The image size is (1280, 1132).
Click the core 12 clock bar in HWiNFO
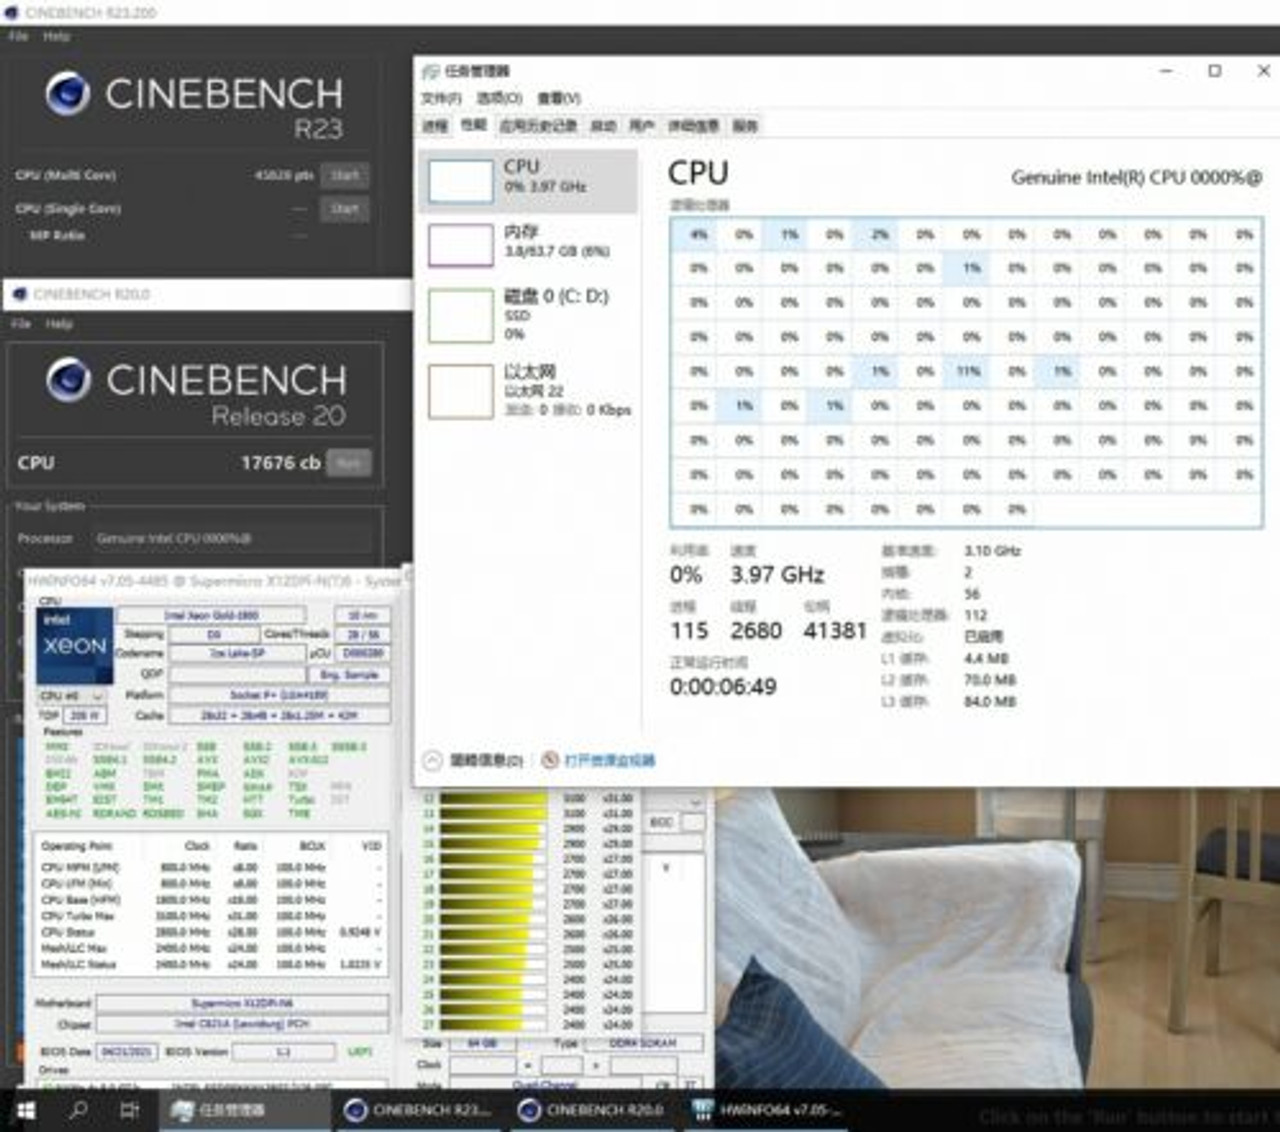493,798
